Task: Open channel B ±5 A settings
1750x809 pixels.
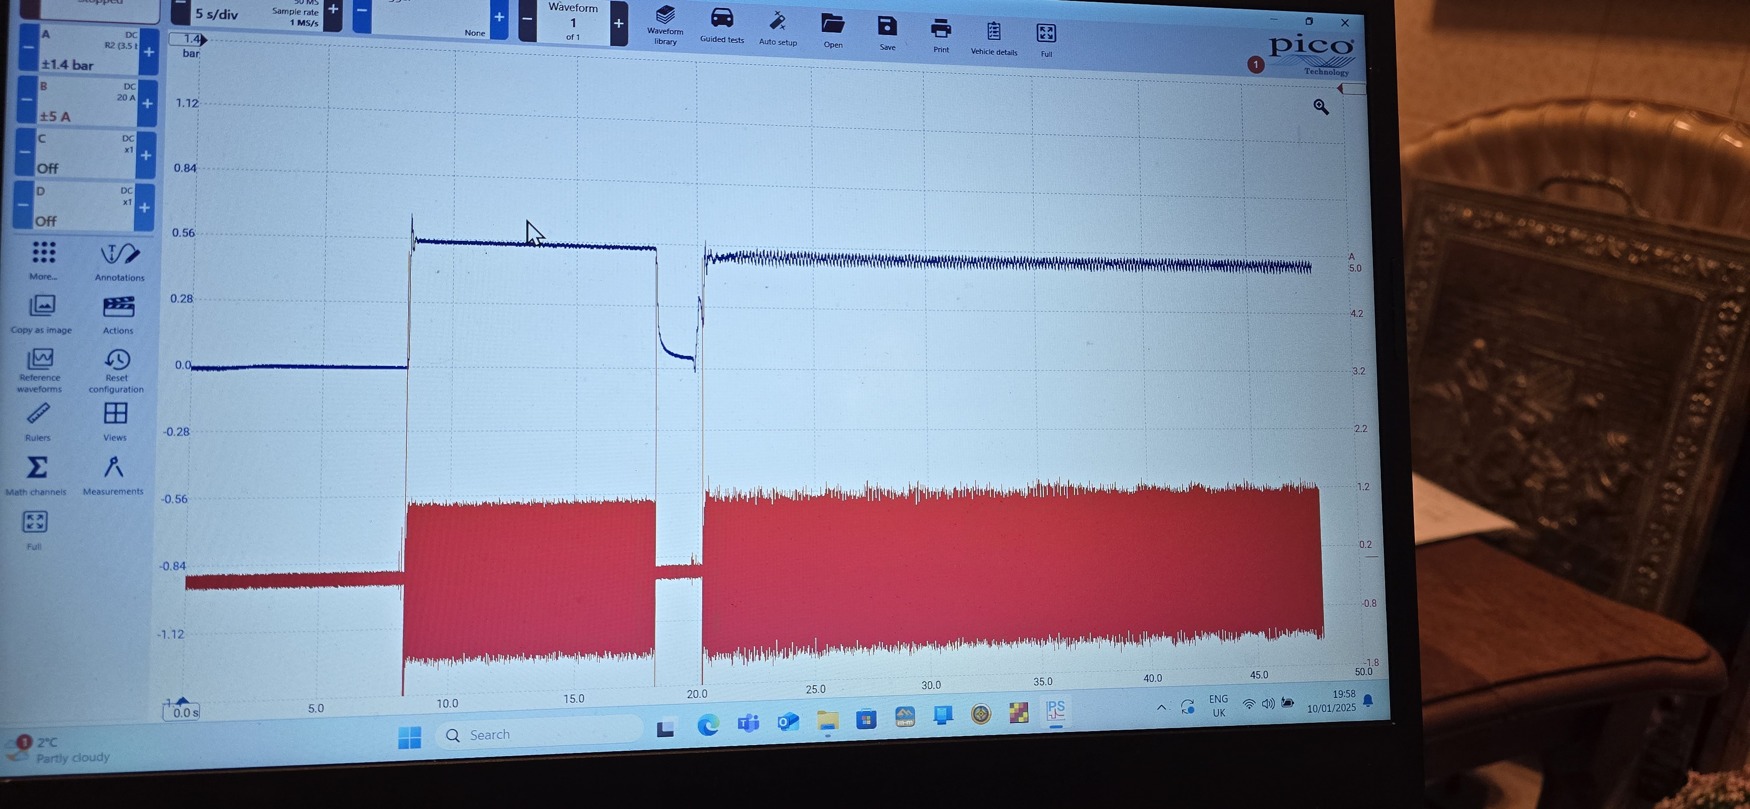Action: coord(87,102)
